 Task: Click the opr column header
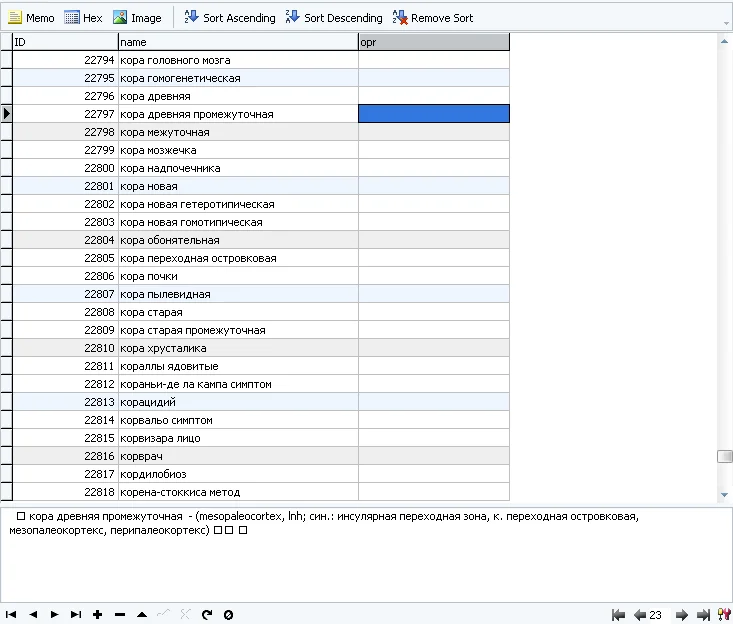[433, 42]
